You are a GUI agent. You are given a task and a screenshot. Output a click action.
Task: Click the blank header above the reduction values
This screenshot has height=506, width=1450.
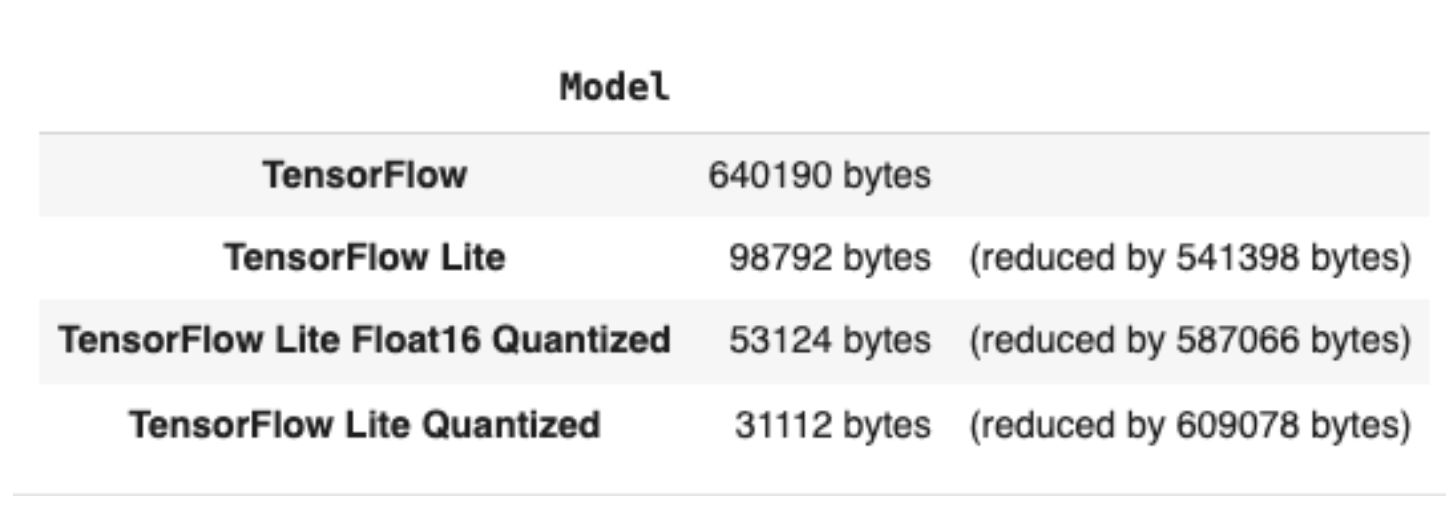point(1188,88)
